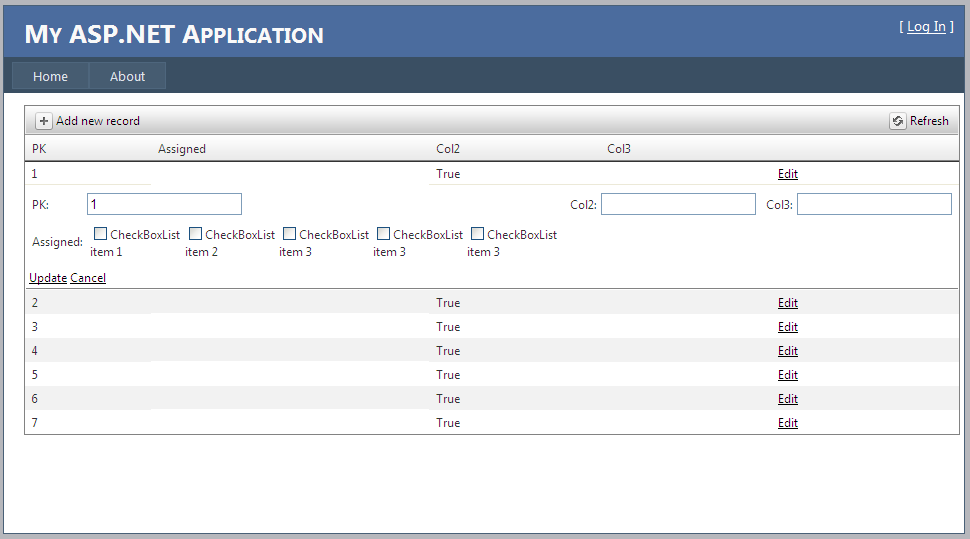Focus the Col2 input field

(678, 204)
